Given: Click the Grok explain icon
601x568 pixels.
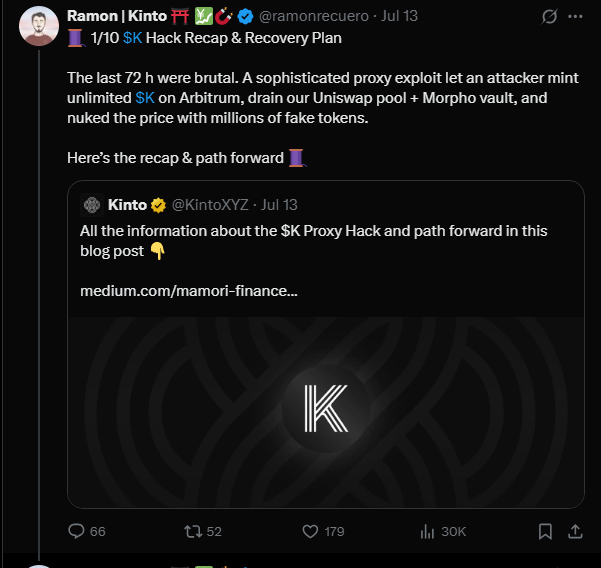Looking at the screenshot, I should coord(548,17).
